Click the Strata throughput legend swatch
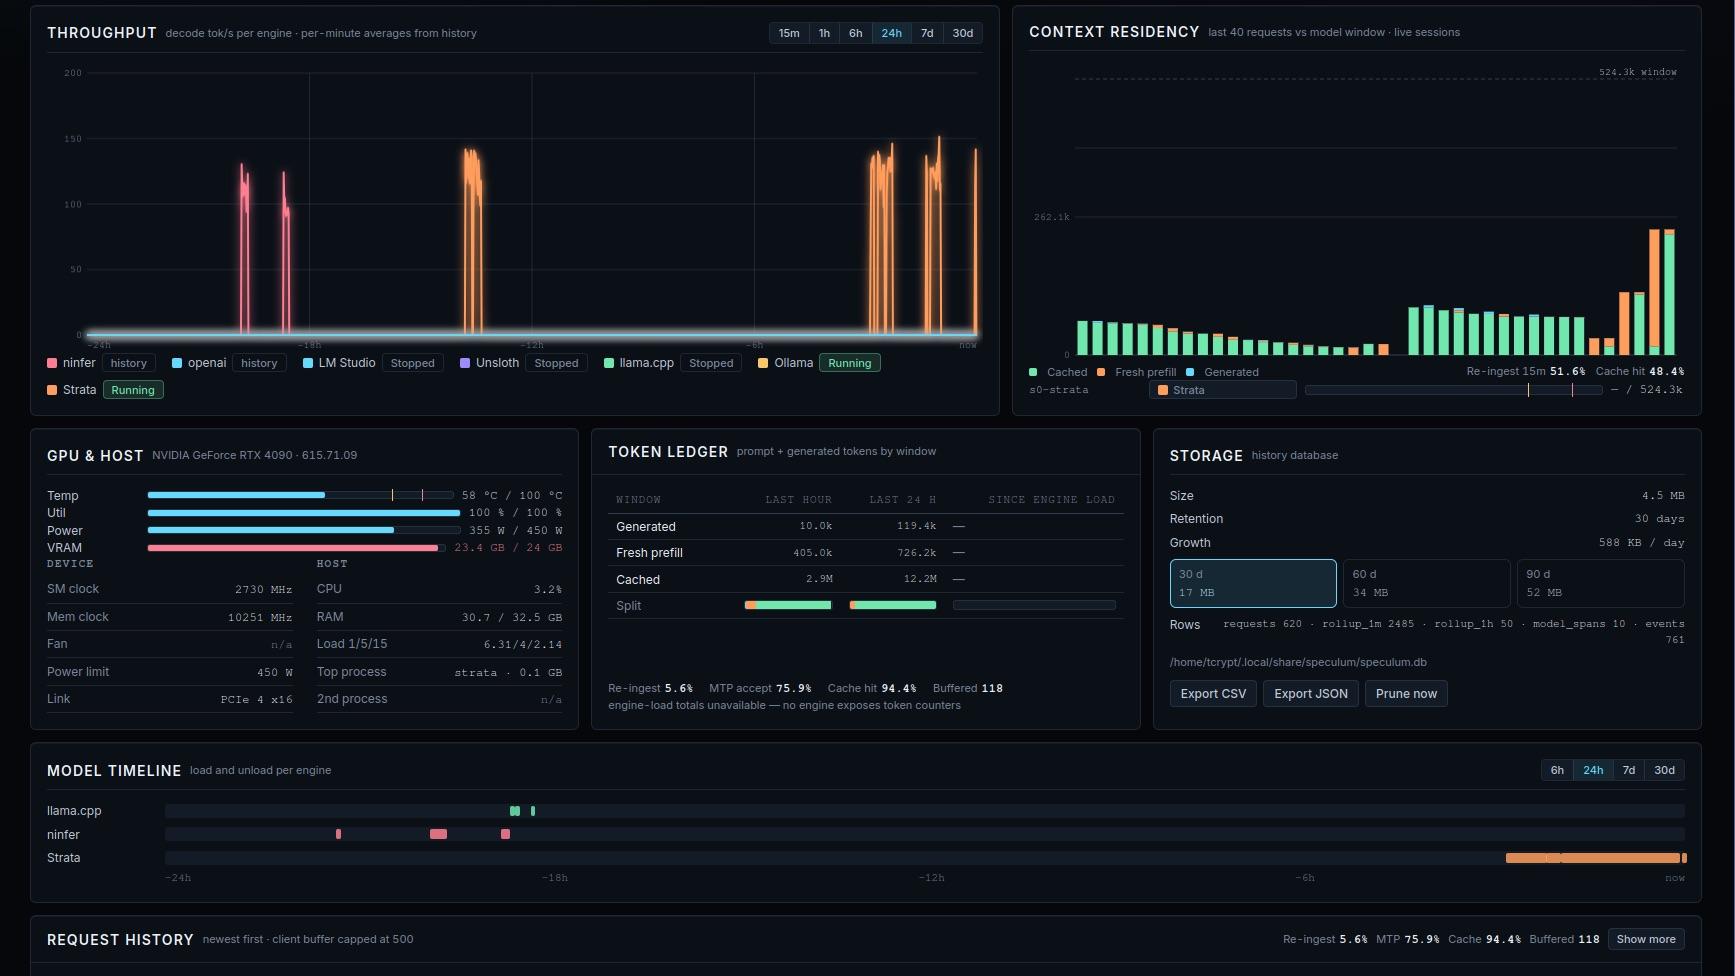Screen dimensions: 1735x976 (52, 390)
